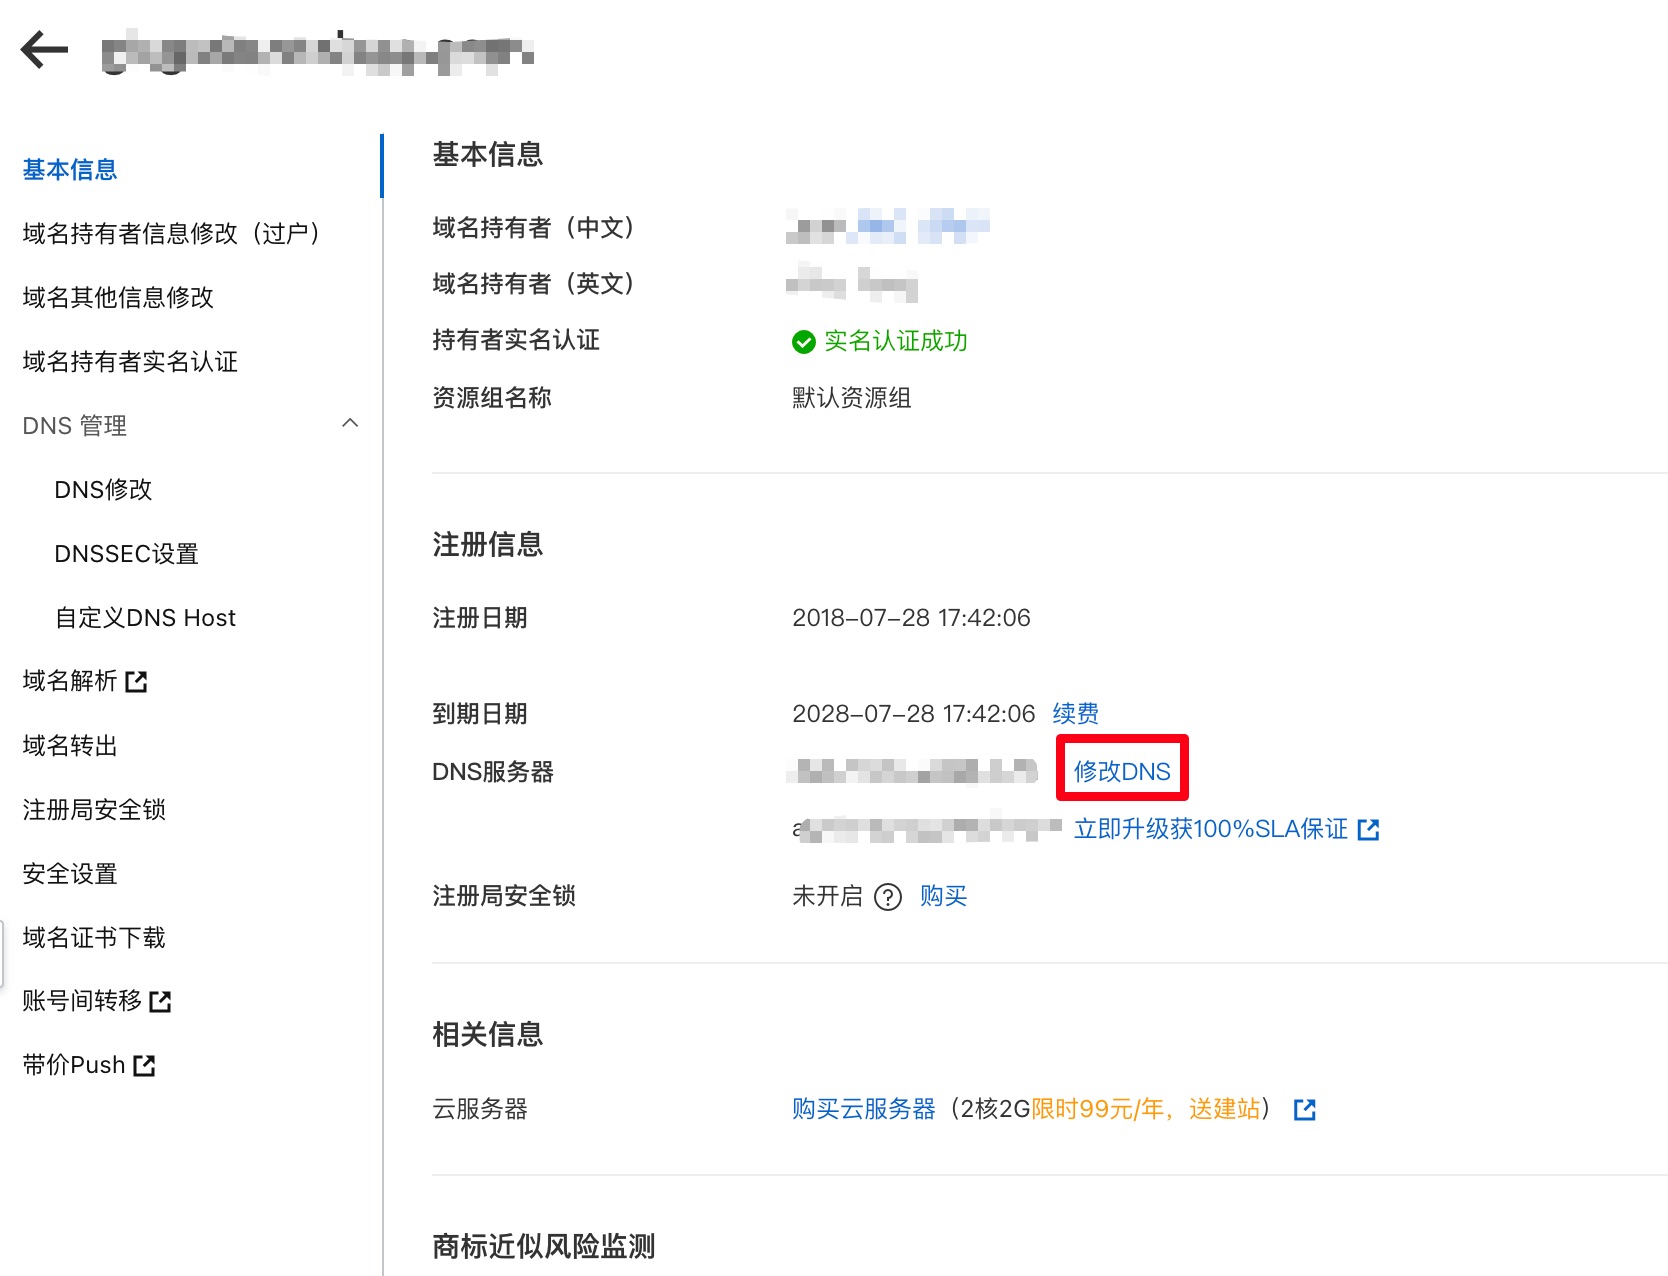Select 域名其他信息修改 menu item
The height and width of the screenshot is (1276, 1668).
point(118,298)
